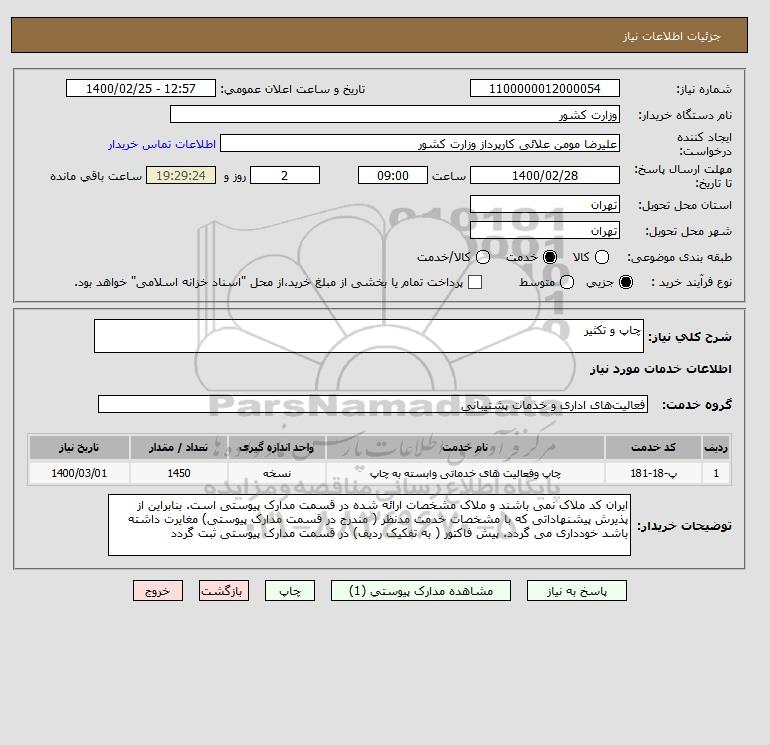Select the کالا/خدمت radio option

pyautogui.click(x=483, y=257)
